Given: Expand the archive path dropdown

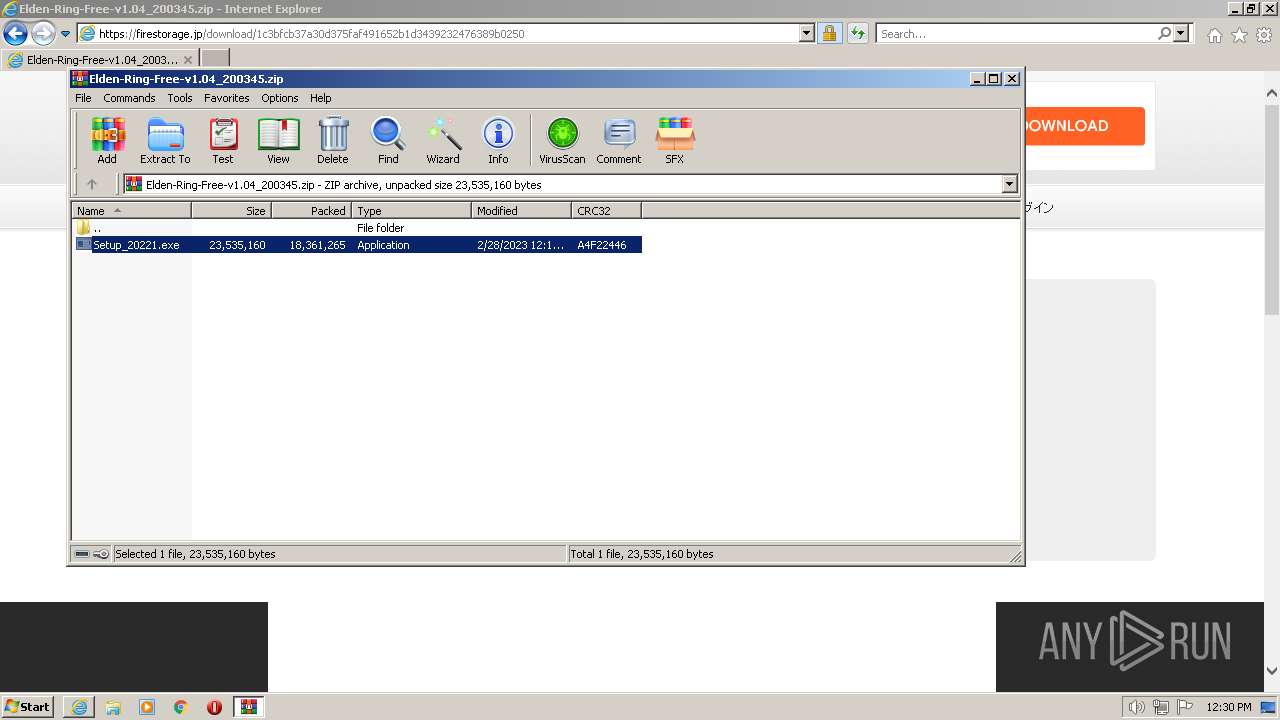Looking at the screenshot, I should coord(1009,184).
